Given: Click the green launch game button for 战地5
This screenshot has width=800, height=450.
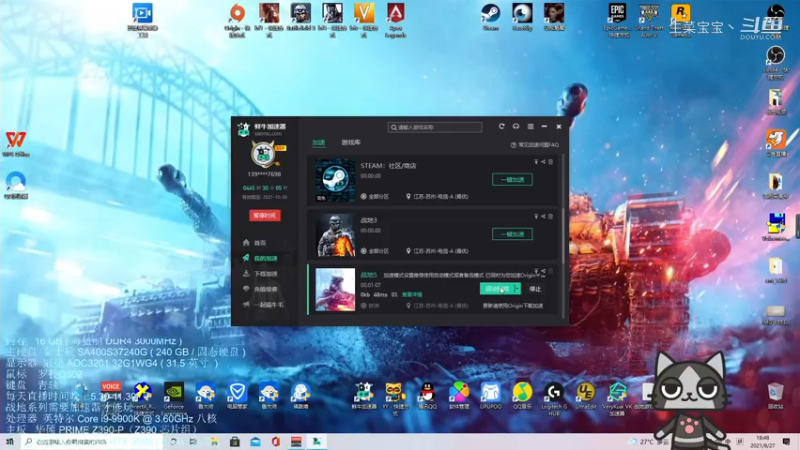Looking at the screenshot, I should (497, 289).
